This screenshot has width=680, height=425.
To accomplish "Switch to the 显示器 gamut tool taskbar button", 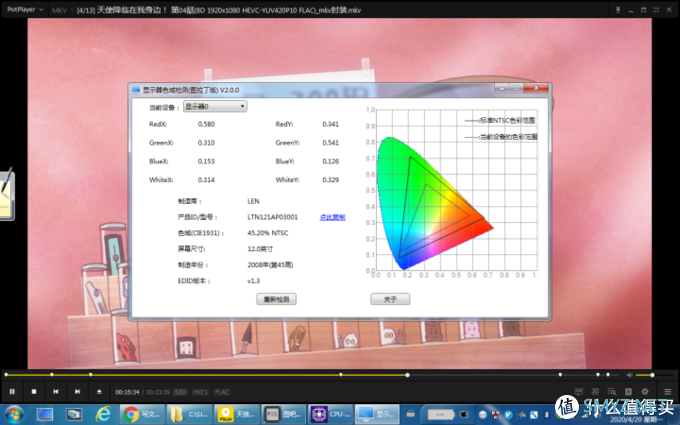I will point(376,414).
